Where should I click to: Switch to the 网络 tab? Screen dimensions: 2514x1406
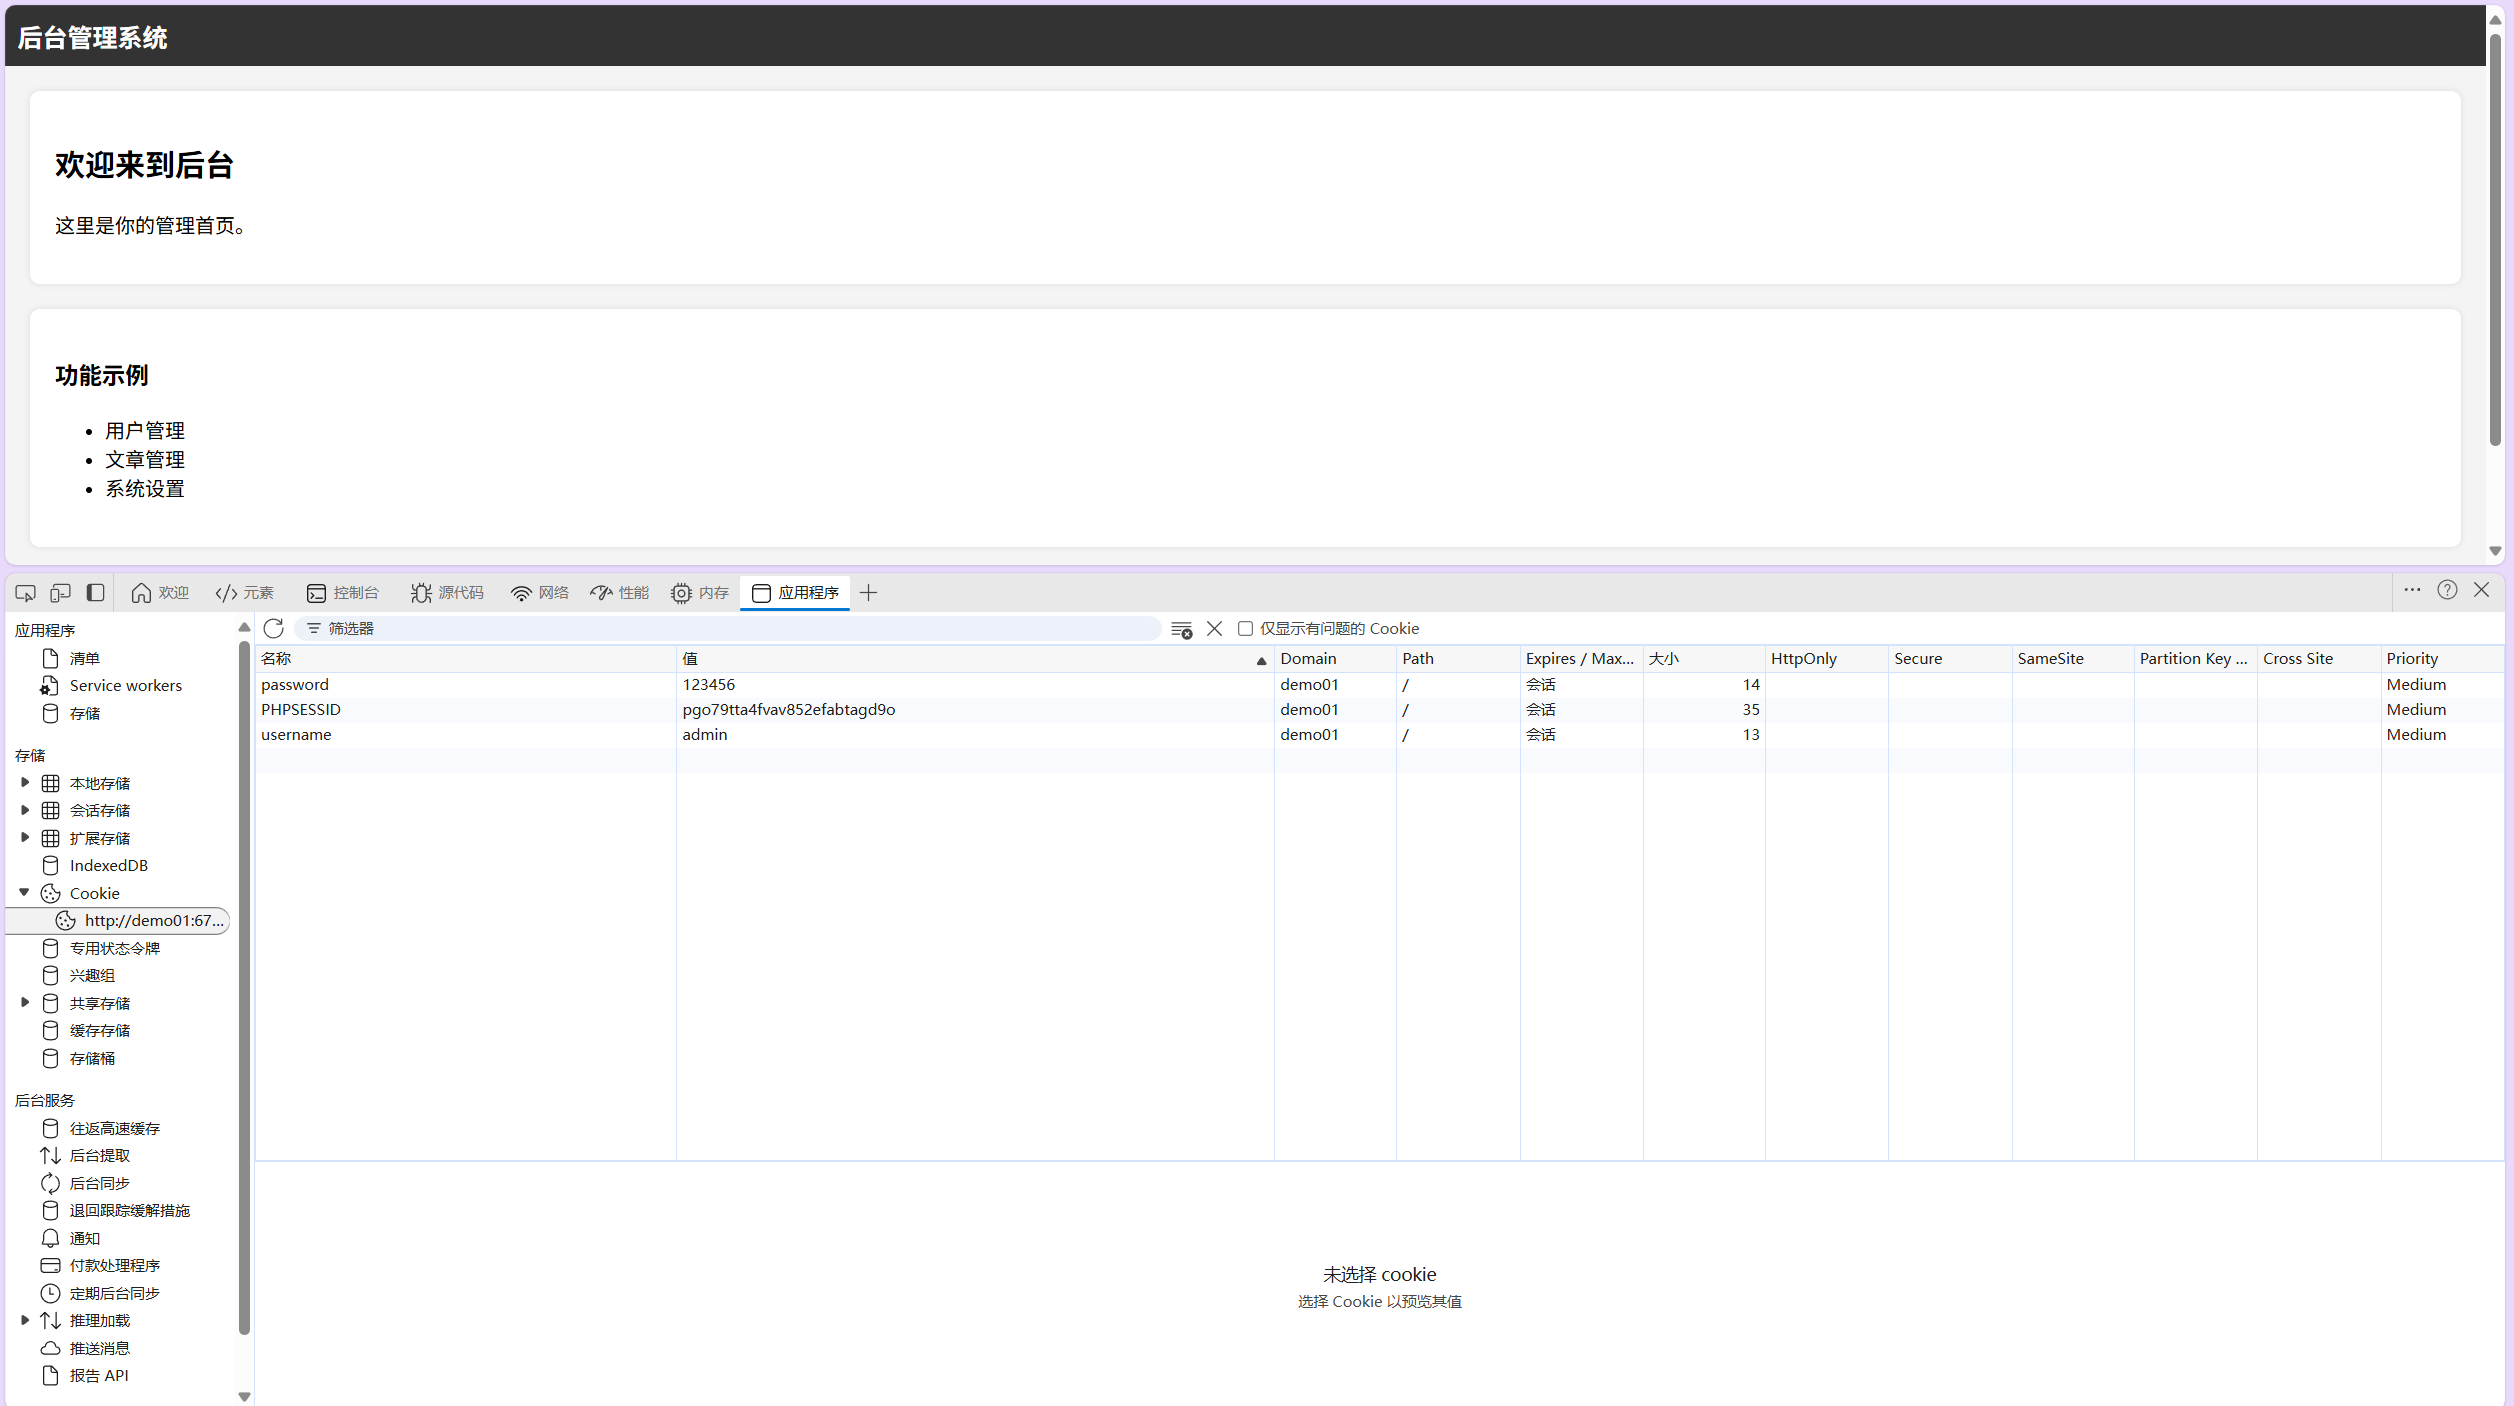tap(540, 593)
